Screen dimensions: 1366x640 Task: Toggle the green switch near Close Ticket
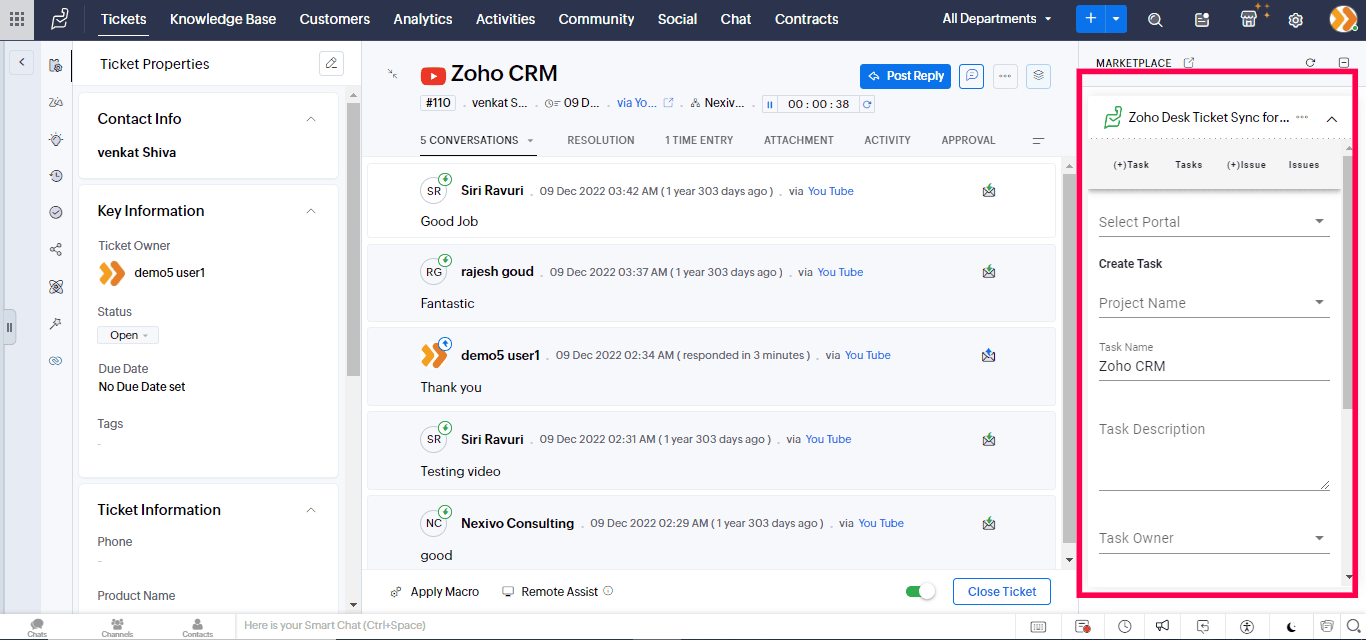pos(920,591)
